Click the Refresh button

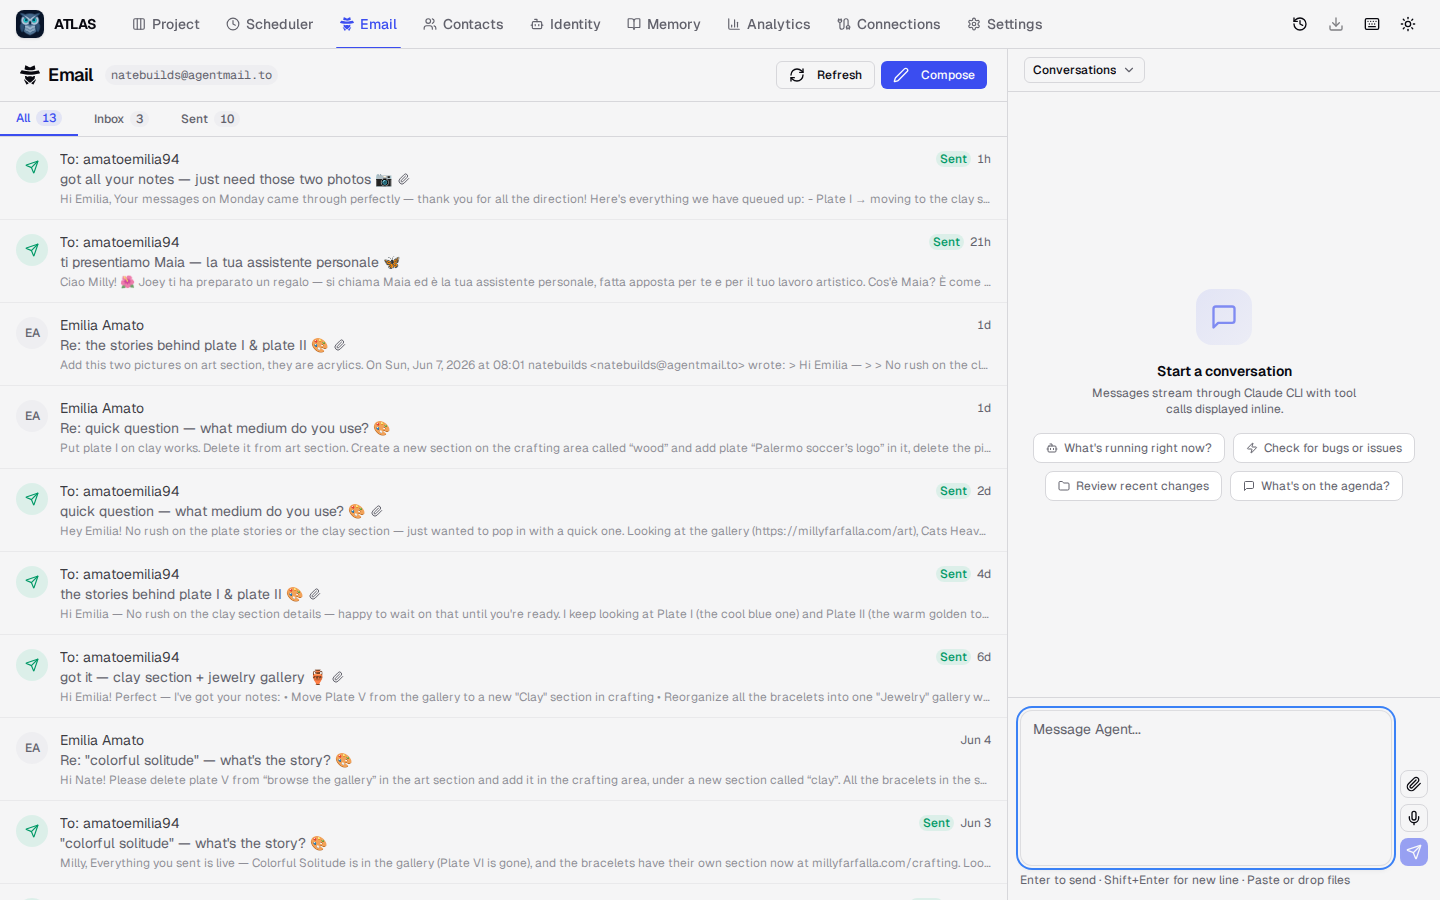825,75
